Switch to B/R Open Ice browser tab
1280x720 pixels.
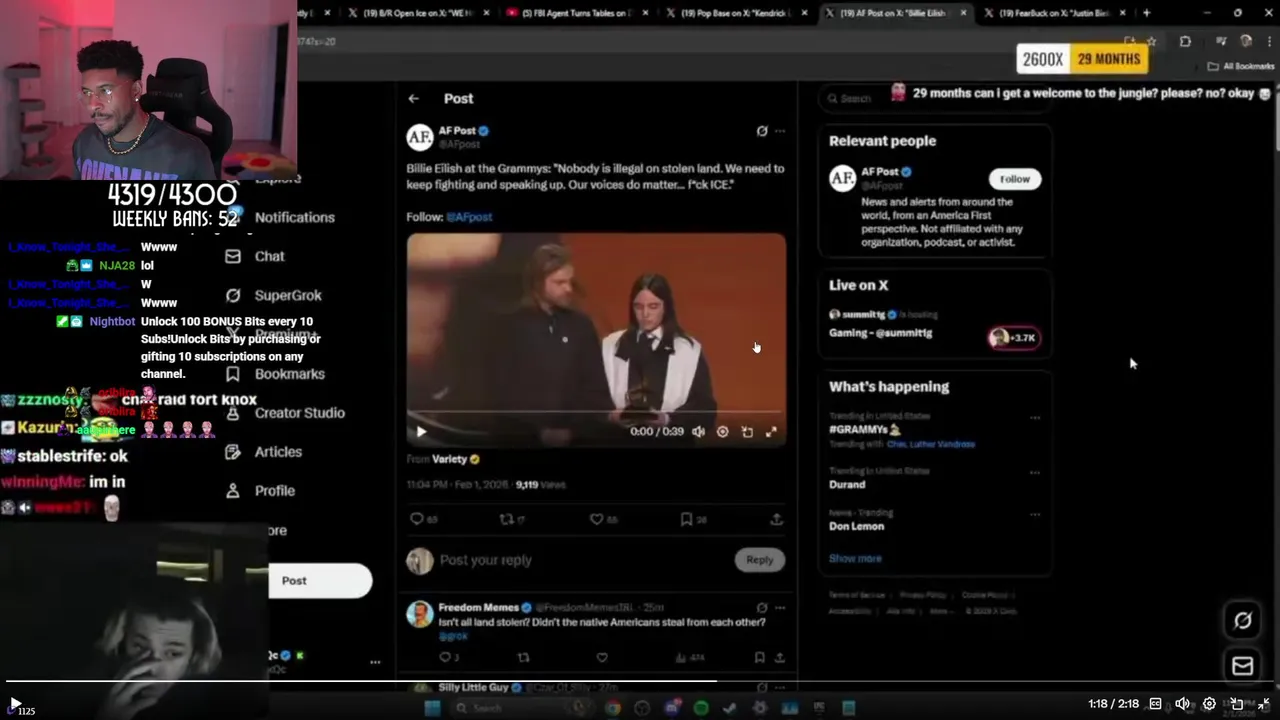[x=420, y=13]
